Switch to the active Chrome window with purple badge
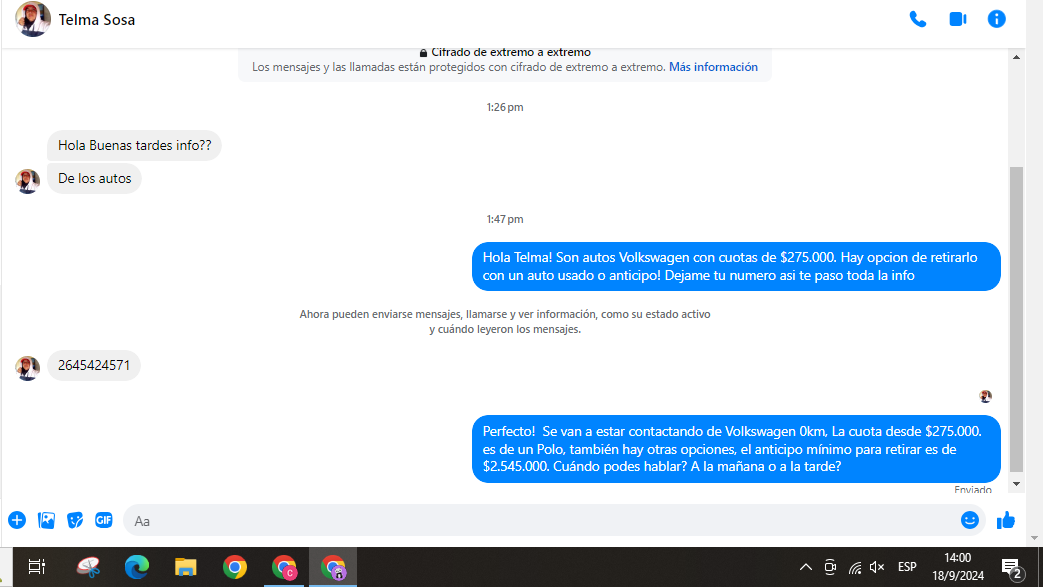 [333, 567]
